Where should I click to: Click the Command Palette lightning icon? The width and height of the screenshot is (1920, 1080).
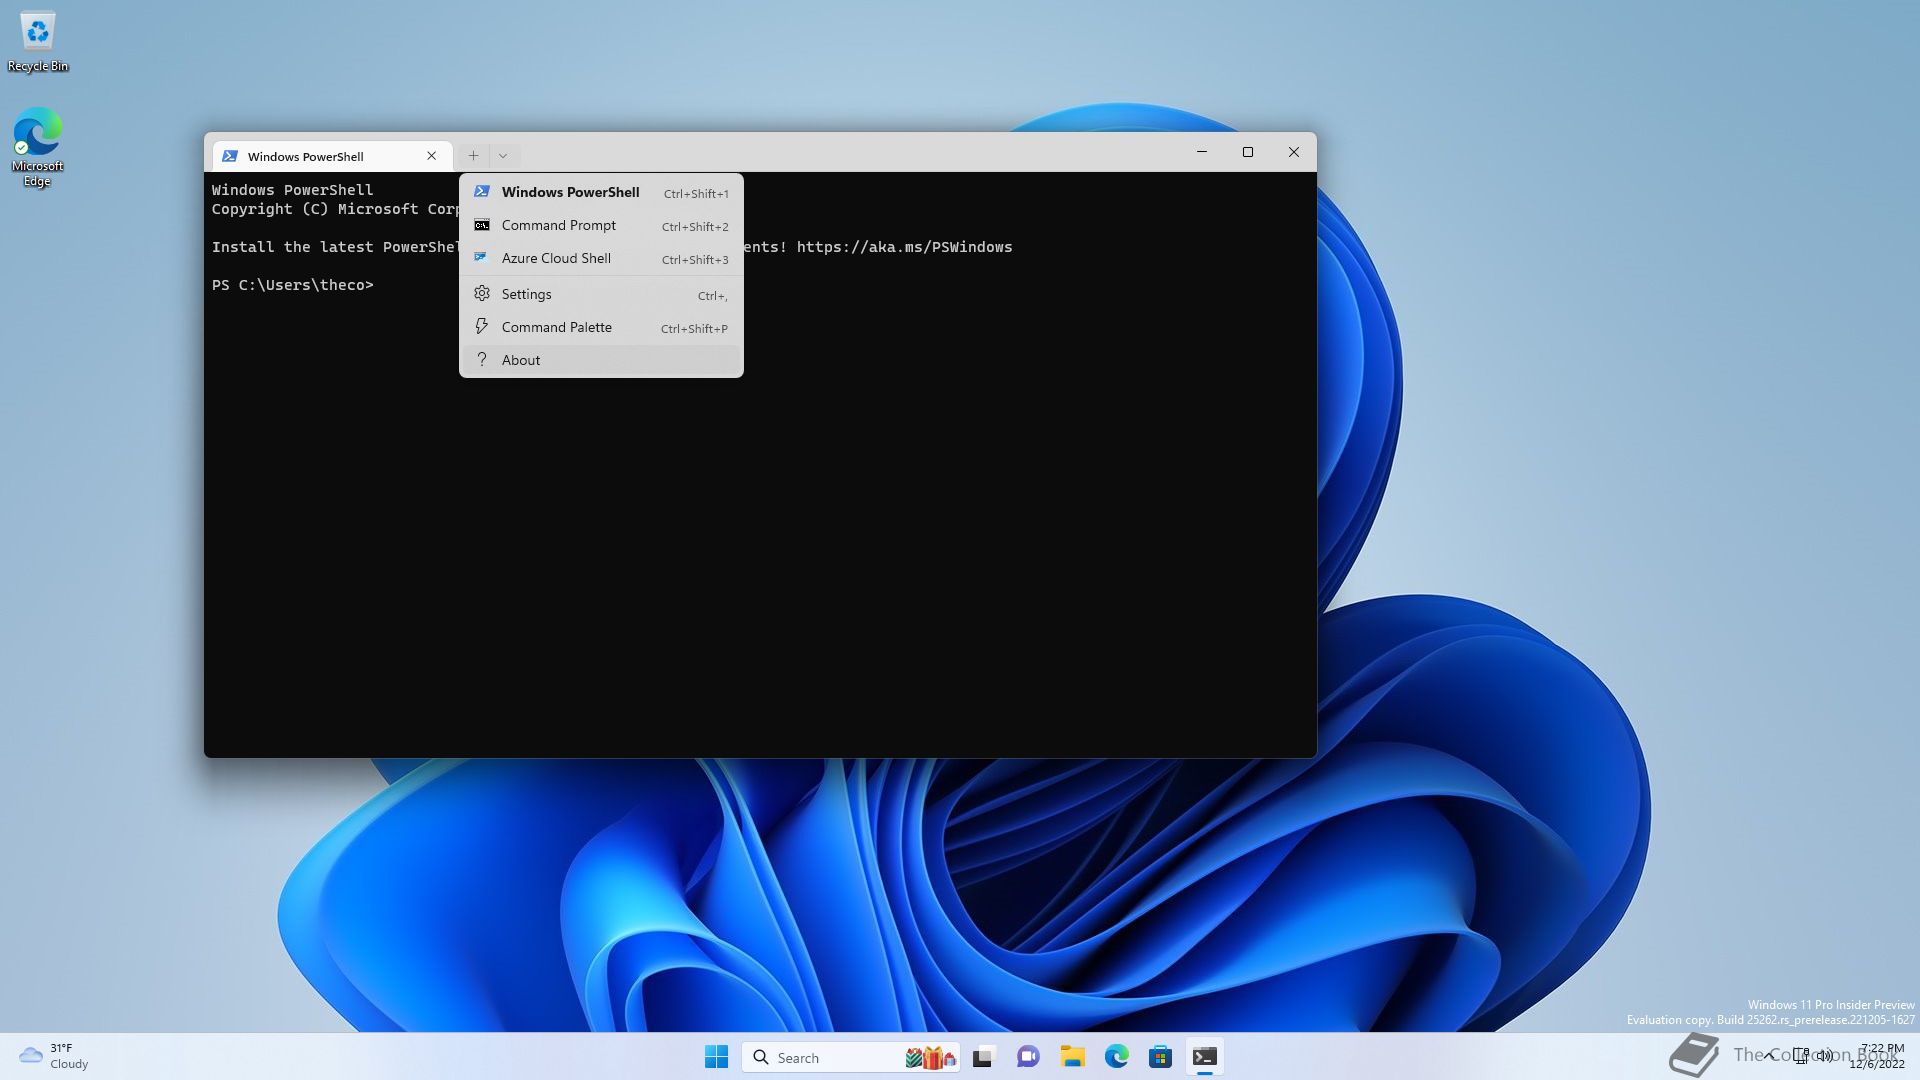point(482,327)
